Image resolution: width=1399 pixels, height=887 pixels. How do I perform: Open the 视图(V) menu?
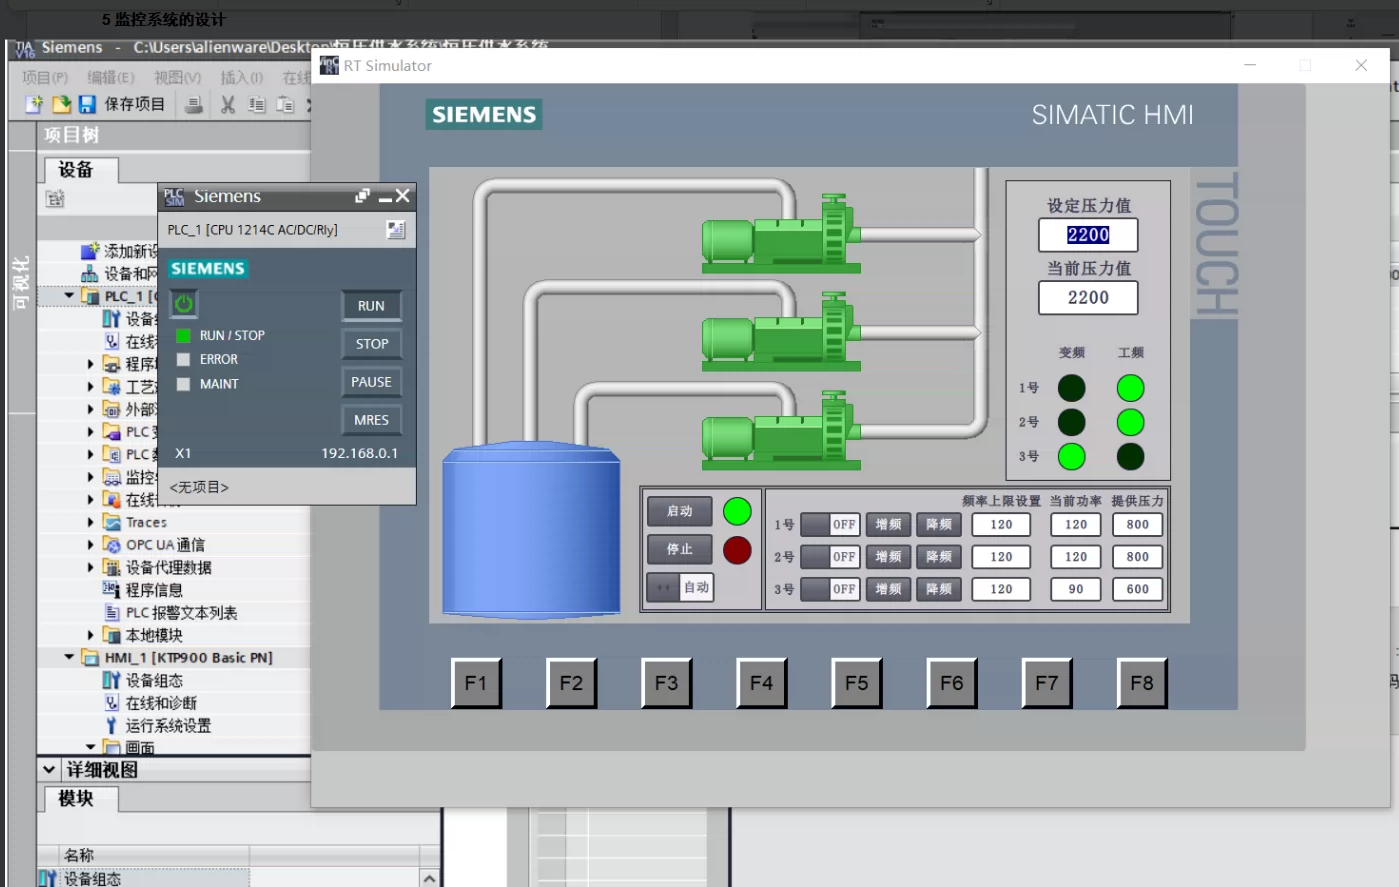(177, 77)
